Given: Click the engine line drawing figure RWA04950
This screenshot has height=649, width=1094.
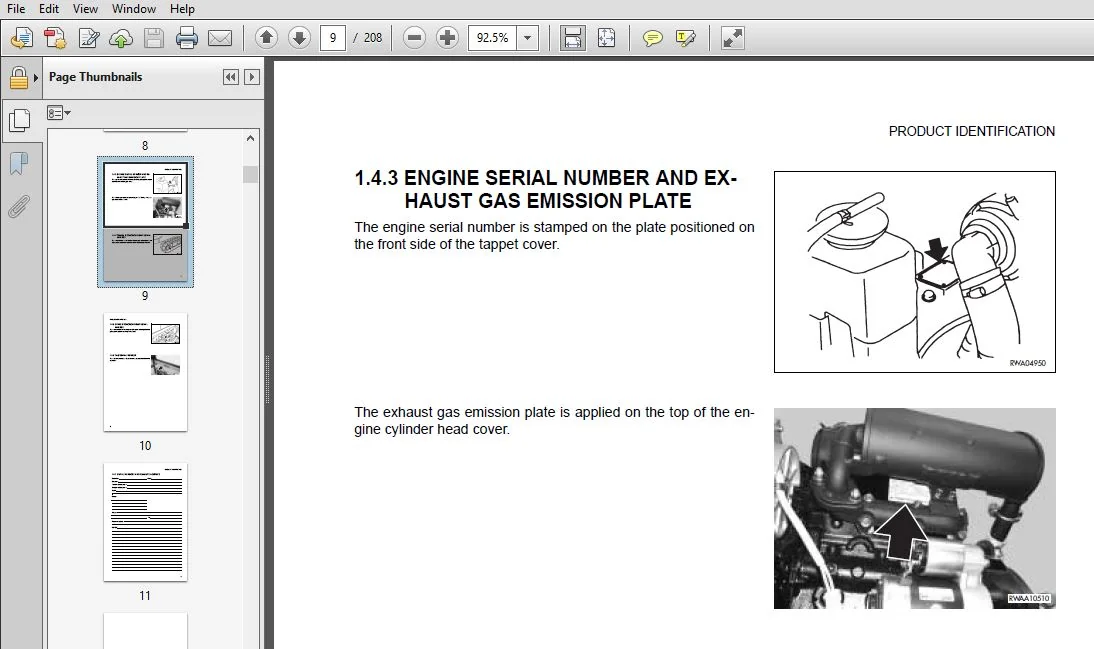Looking at the screenshot, I should coord(915,271).
